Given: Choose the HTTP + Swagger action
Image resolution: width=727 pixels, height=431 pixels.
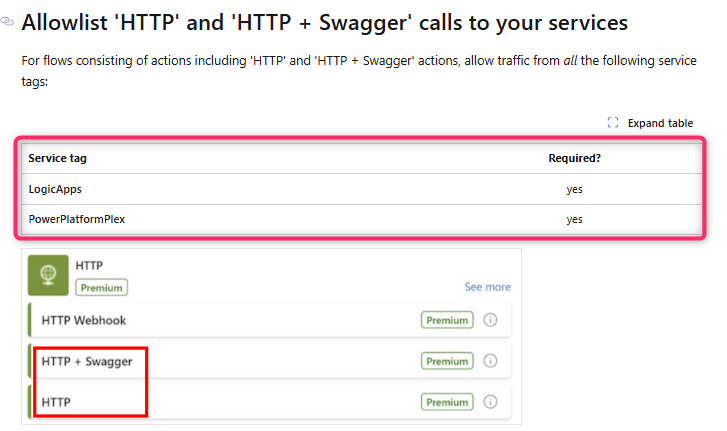Looking at the screenshot, I should coord(87,361).
